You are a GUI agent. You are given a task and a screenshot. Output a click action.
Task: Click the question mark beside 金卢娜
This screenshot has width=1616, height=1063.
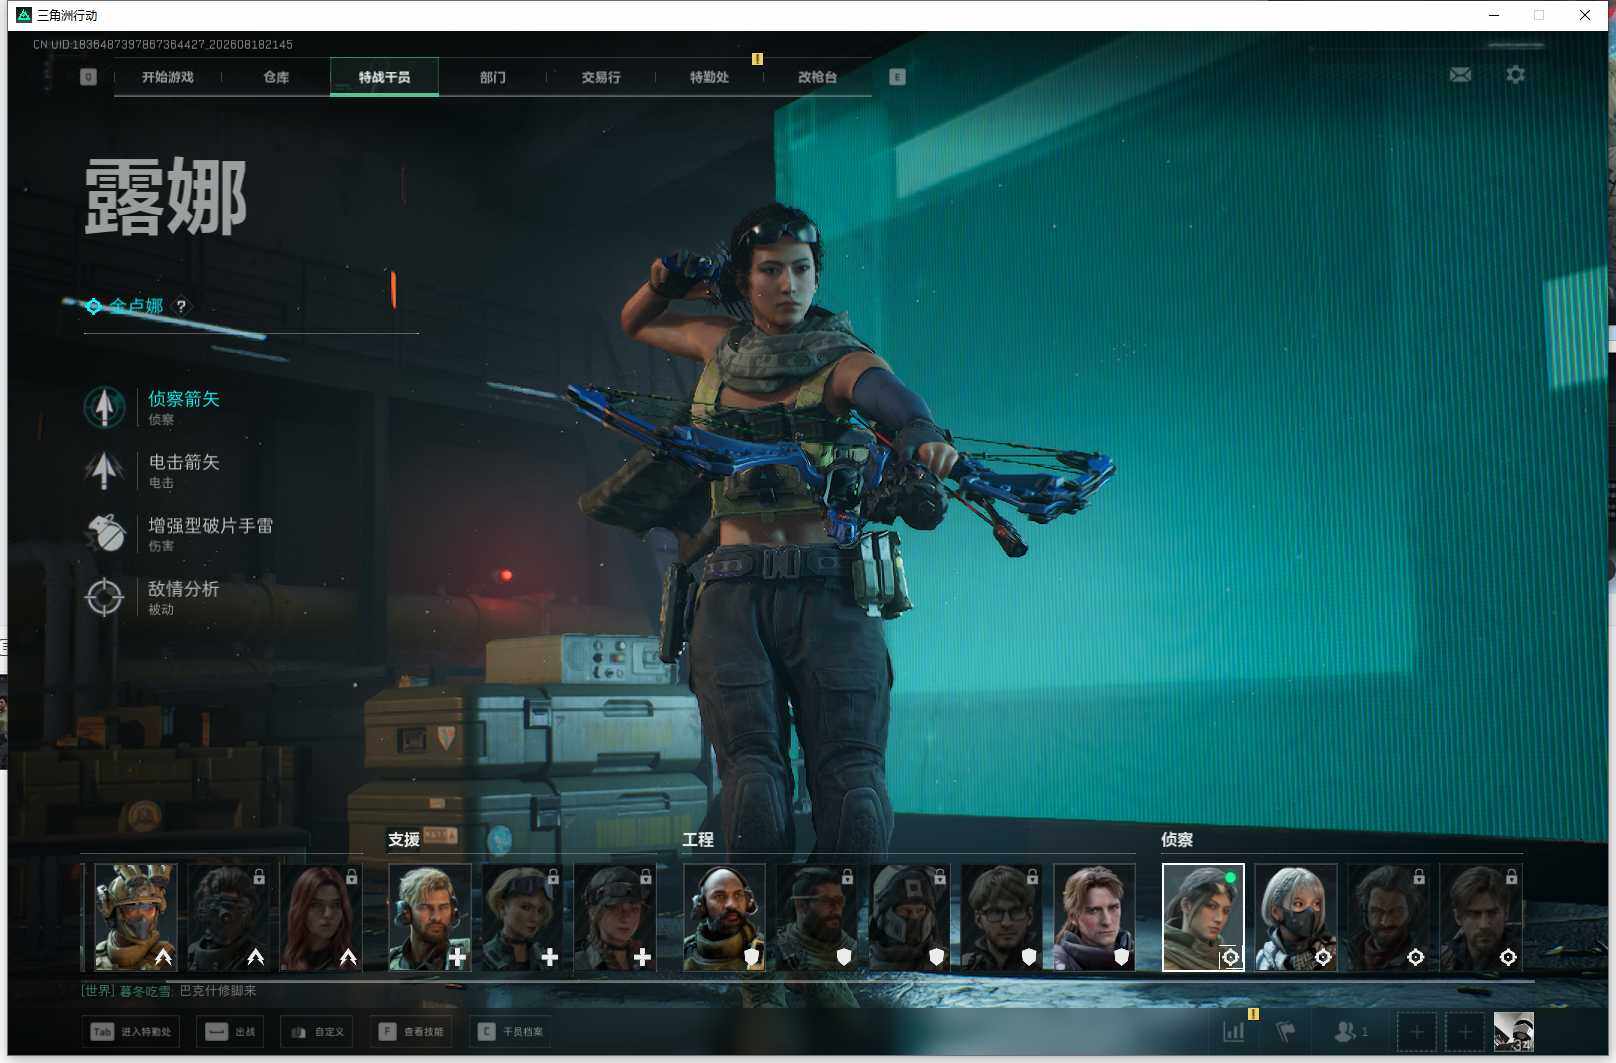pyautogui.click(x=181, y=306)
